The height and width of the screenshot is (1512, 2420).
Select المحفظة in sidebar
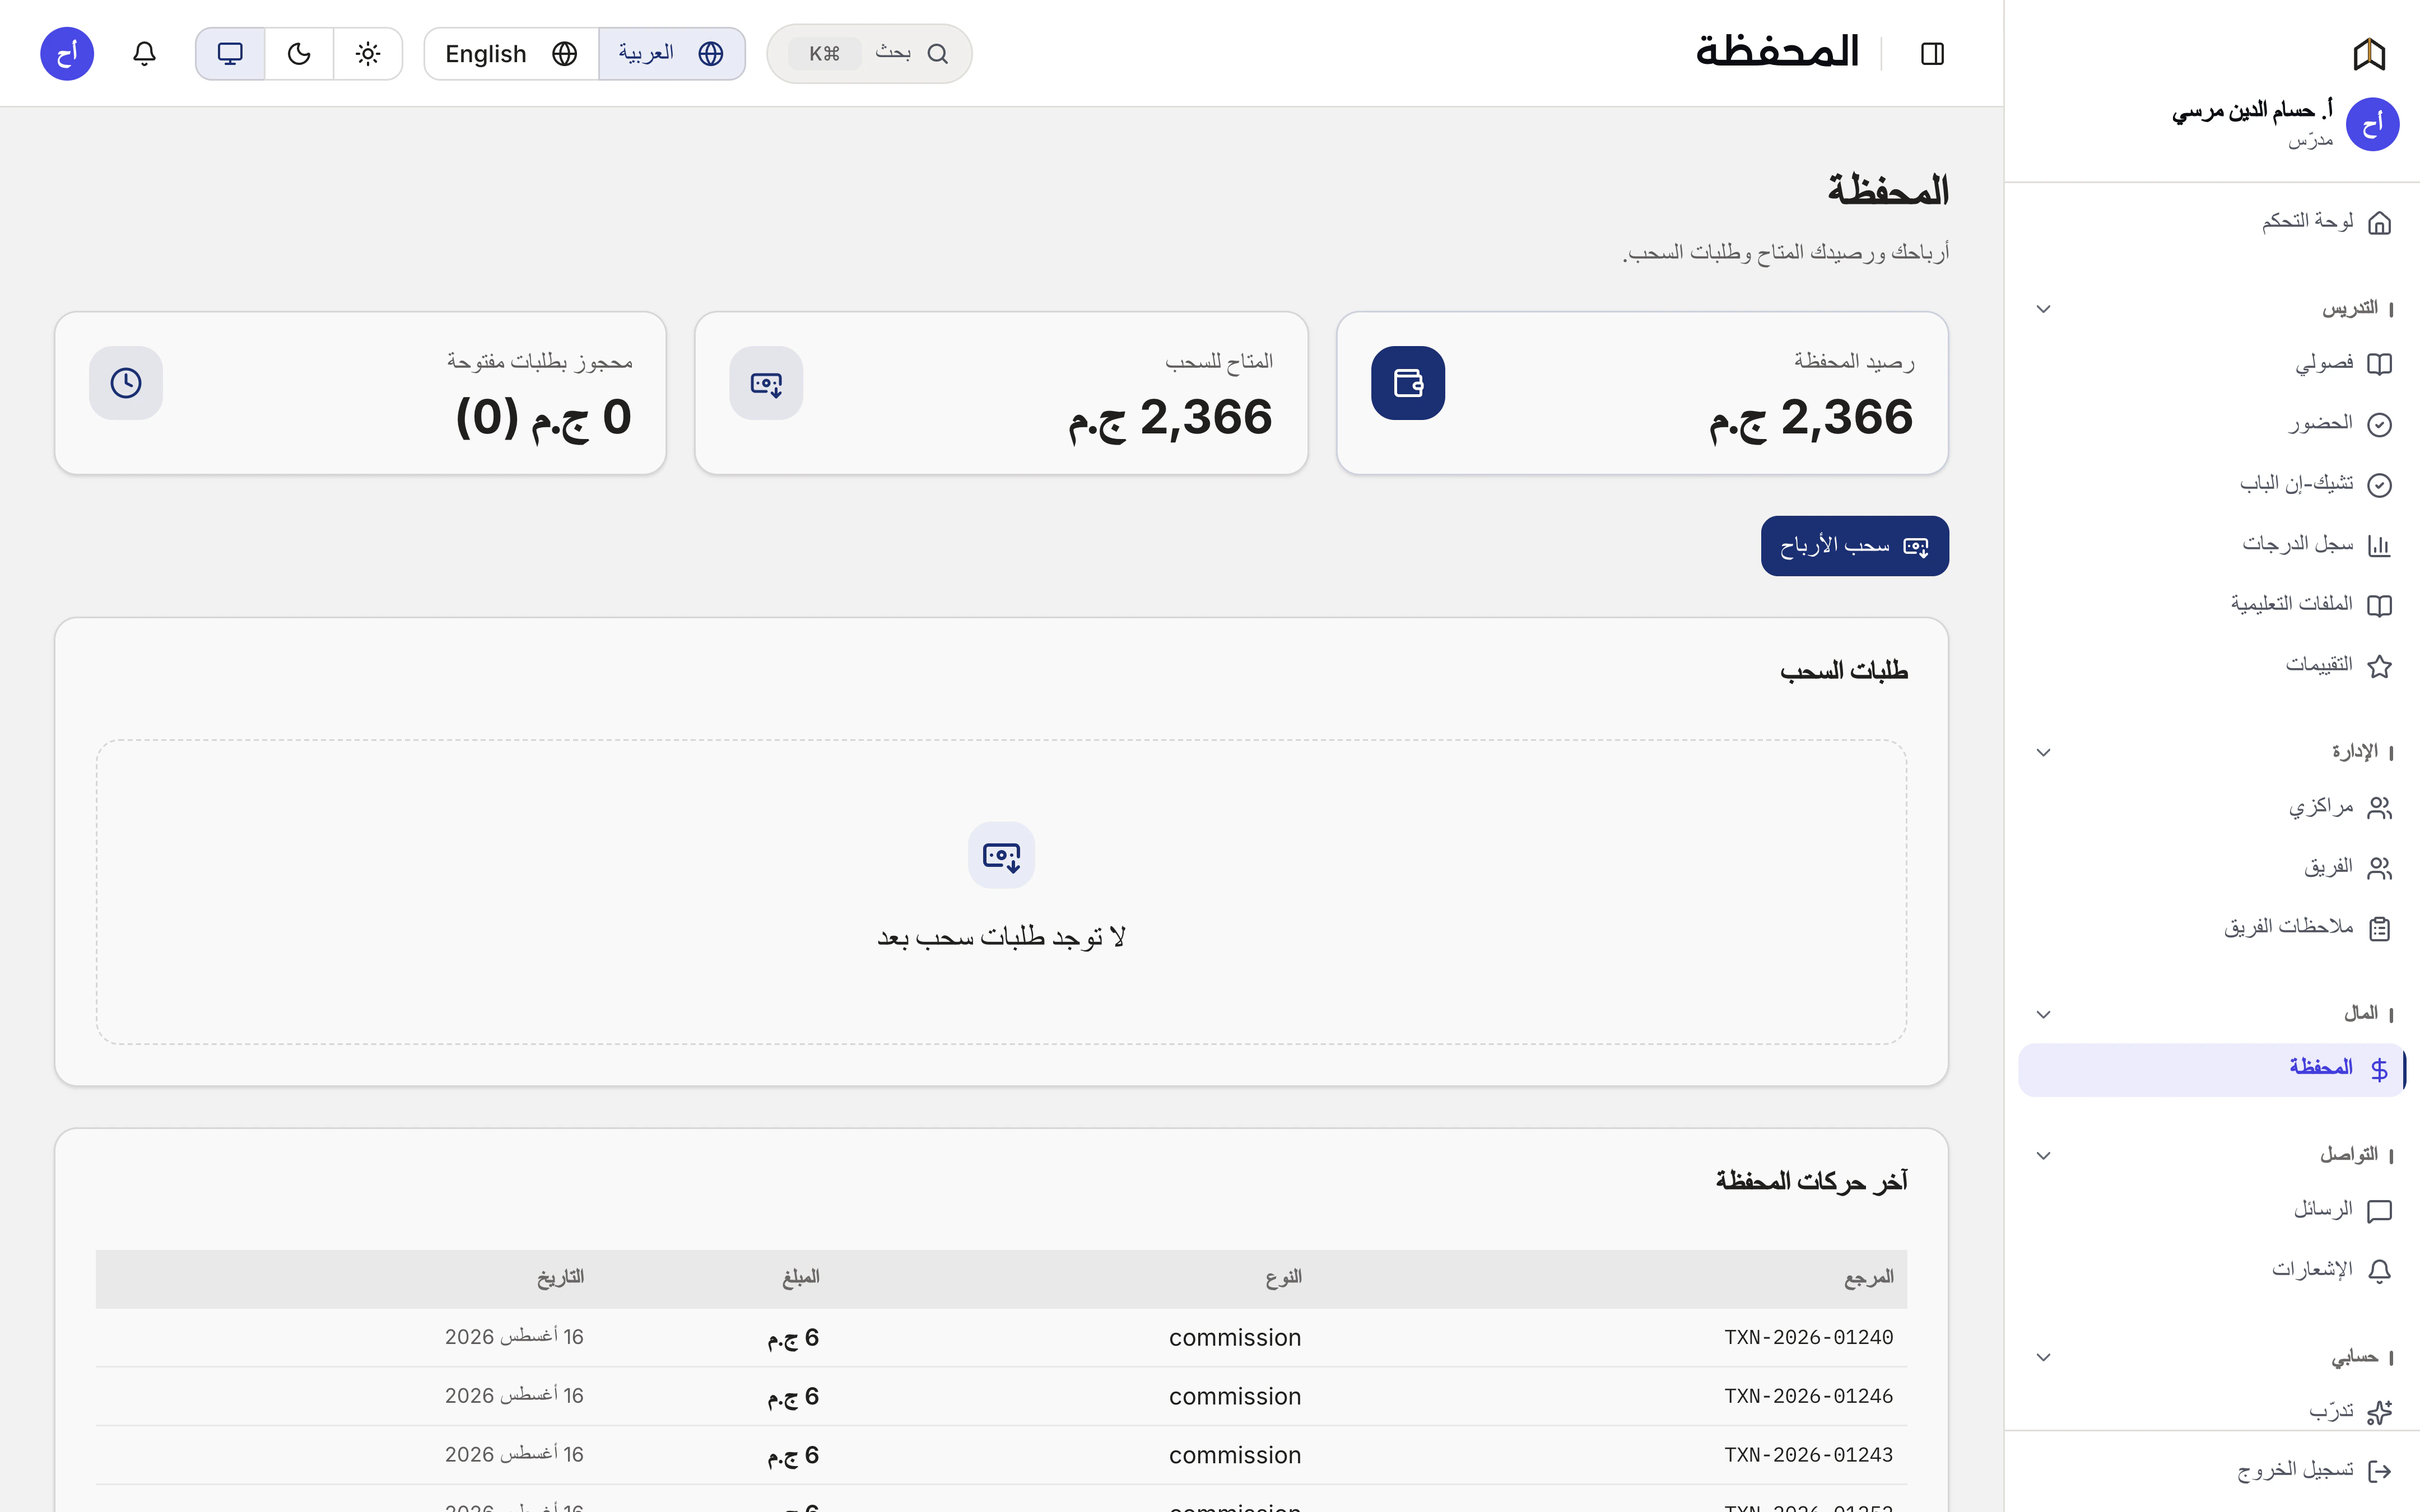coord(2212,1069)
